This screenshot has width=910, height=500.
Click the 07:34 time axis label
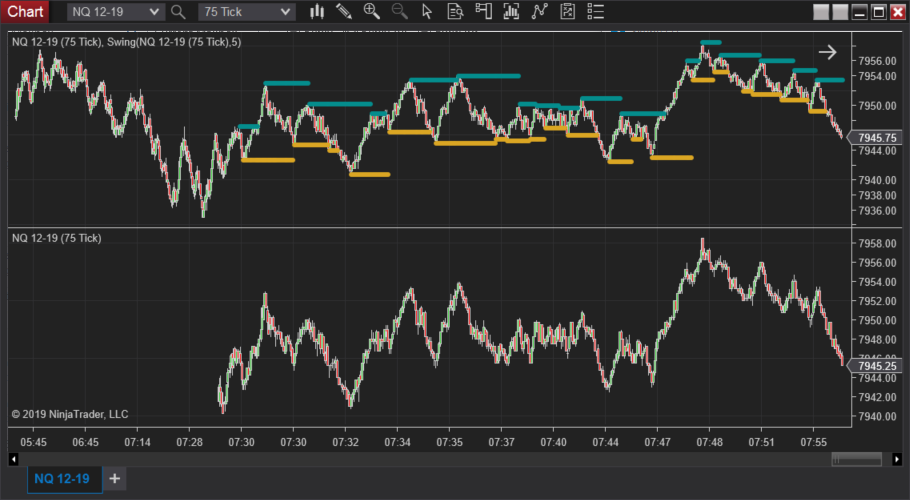click(x=397, y=442)
